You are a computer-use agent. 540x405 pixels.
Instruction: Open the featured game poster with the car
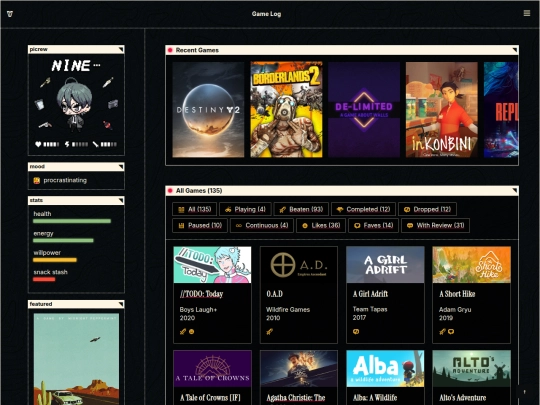[x=76, y=359]
